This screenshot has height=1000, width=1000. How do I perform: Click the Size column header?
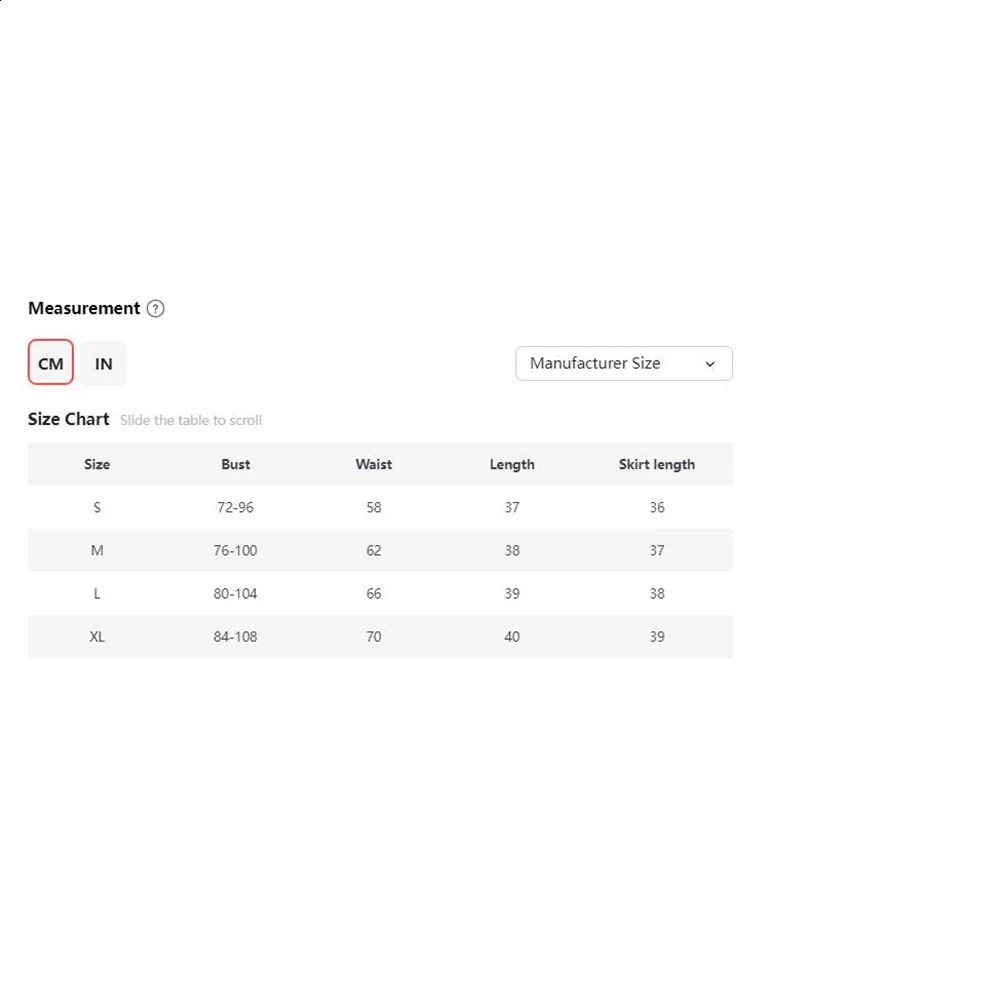click(x=97, y=464)
